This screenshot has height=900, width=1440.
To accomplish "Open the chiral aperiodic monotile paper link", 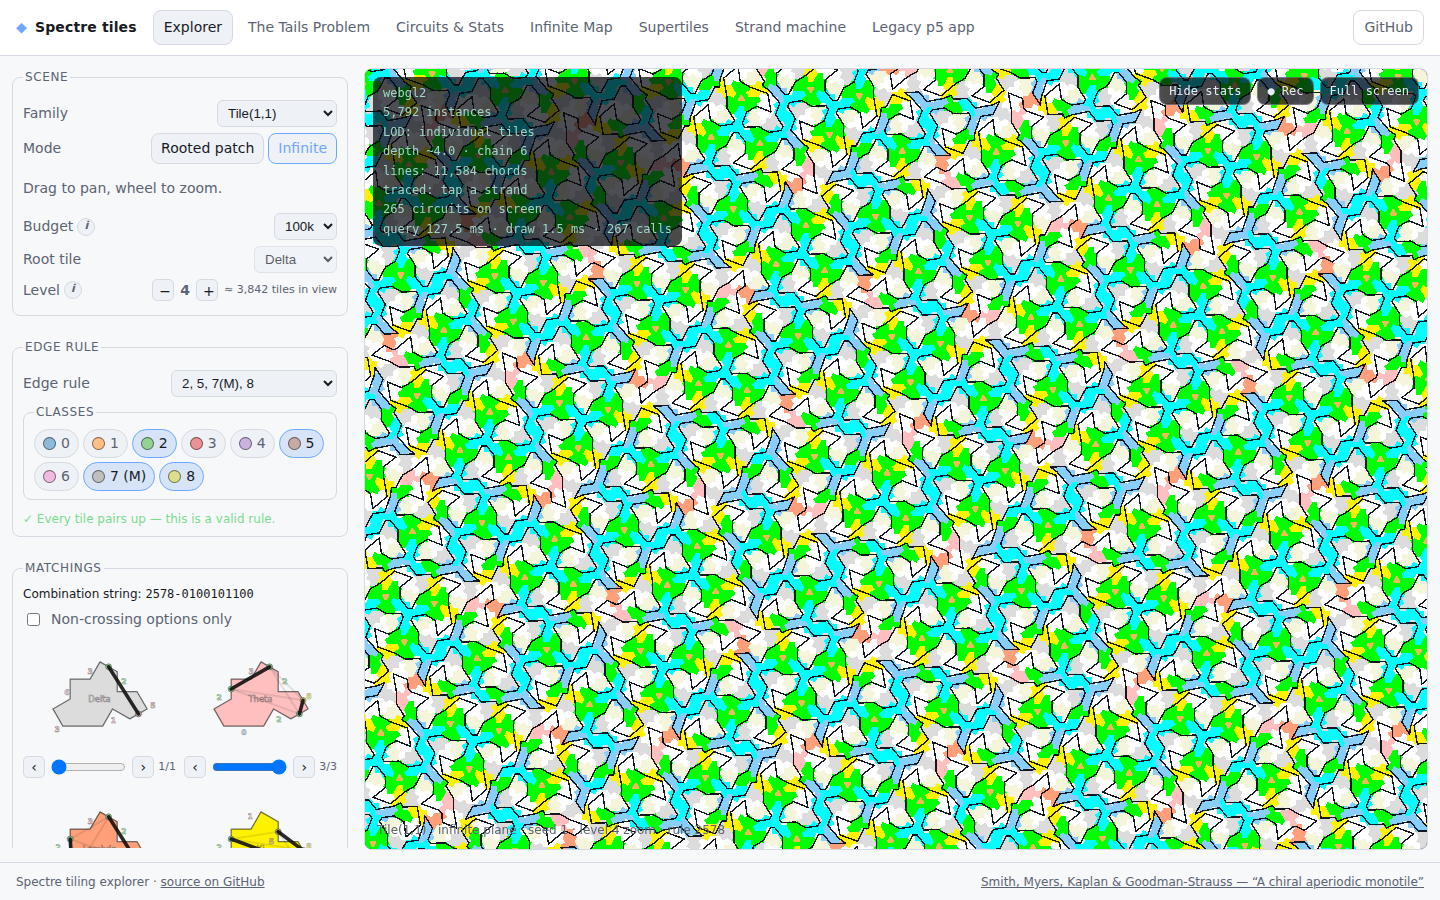I will coord(1202,882).
